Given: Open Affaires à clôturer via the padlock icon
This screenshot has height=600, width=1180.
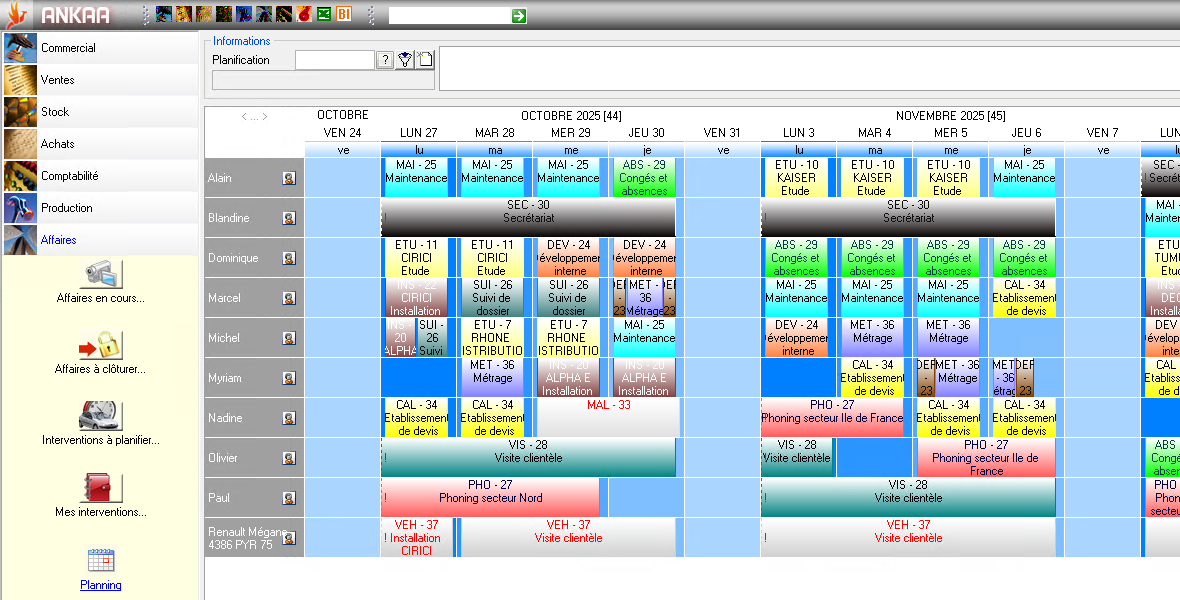Looking at the screenshot, I should coord(101,345).
